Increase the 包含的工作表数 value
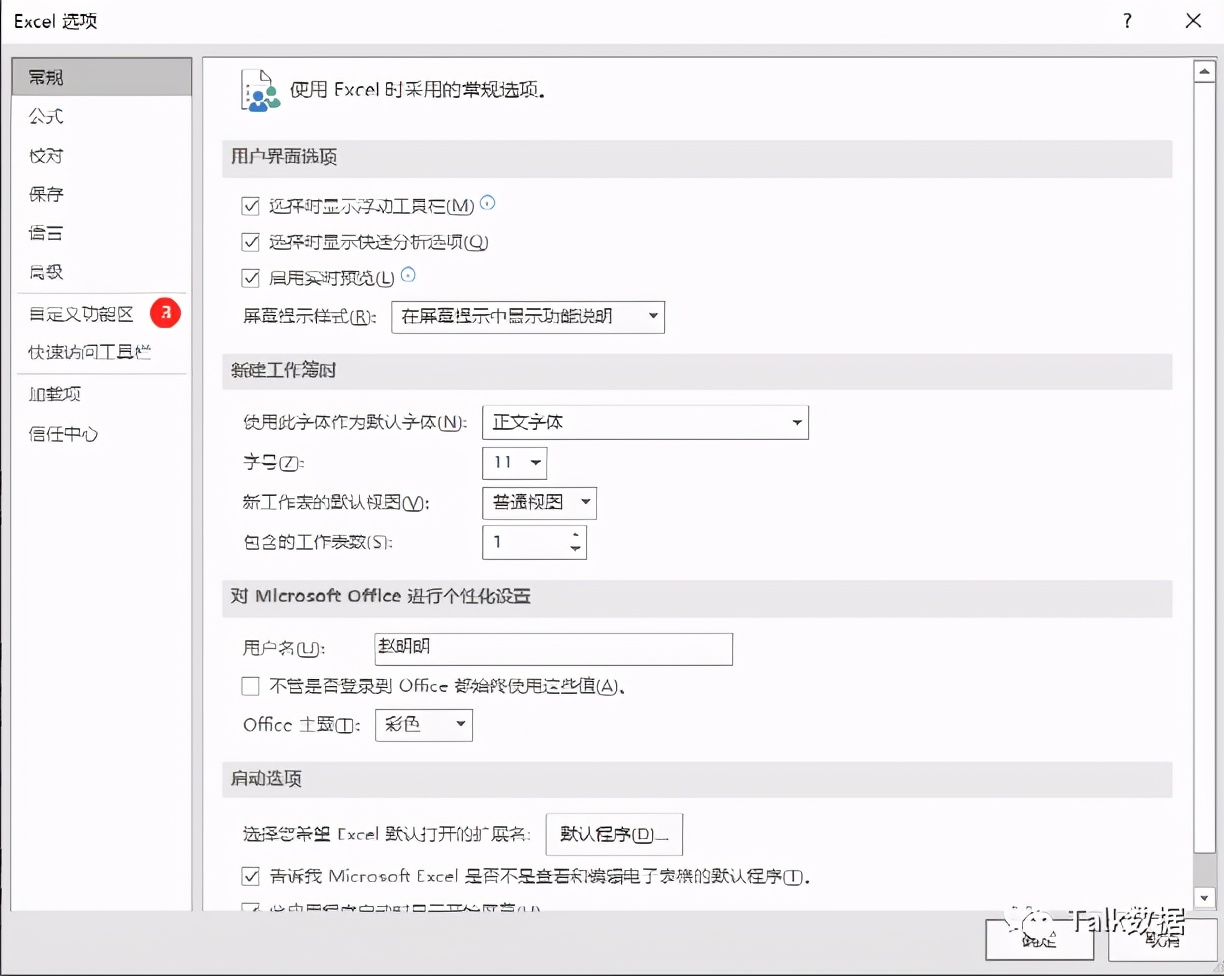The width and height of the screenshot is (1224, 976). 575,535
